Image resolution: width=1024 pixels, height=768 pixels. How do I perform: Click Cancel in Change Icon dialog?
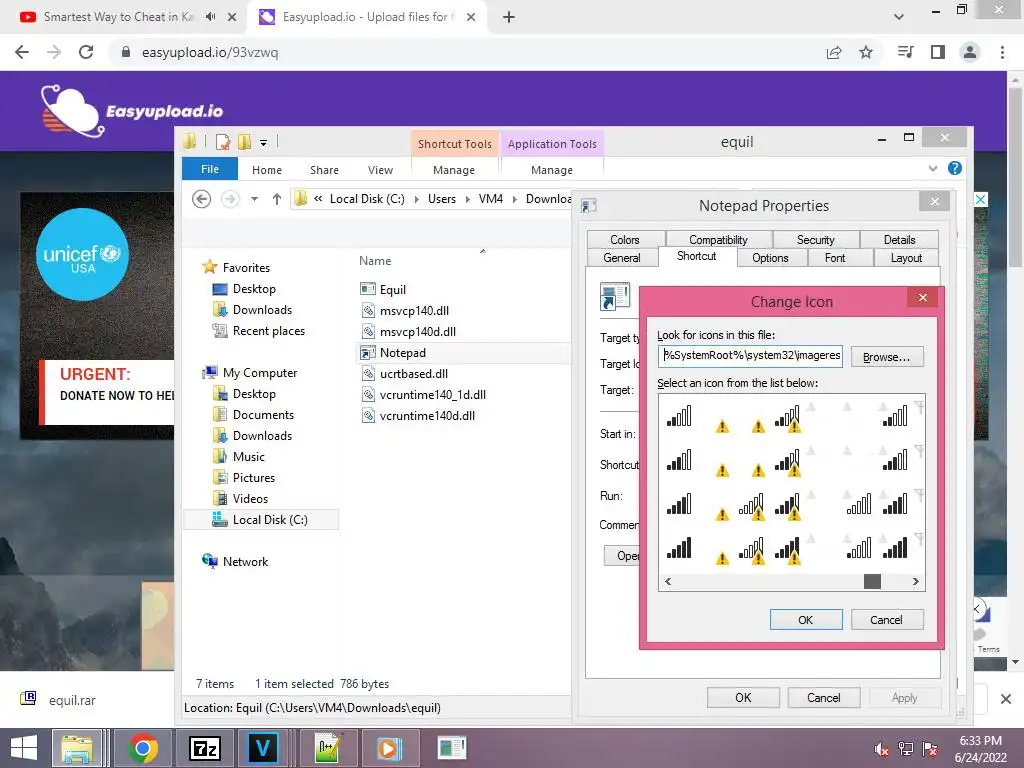click(x=887, y=620)
